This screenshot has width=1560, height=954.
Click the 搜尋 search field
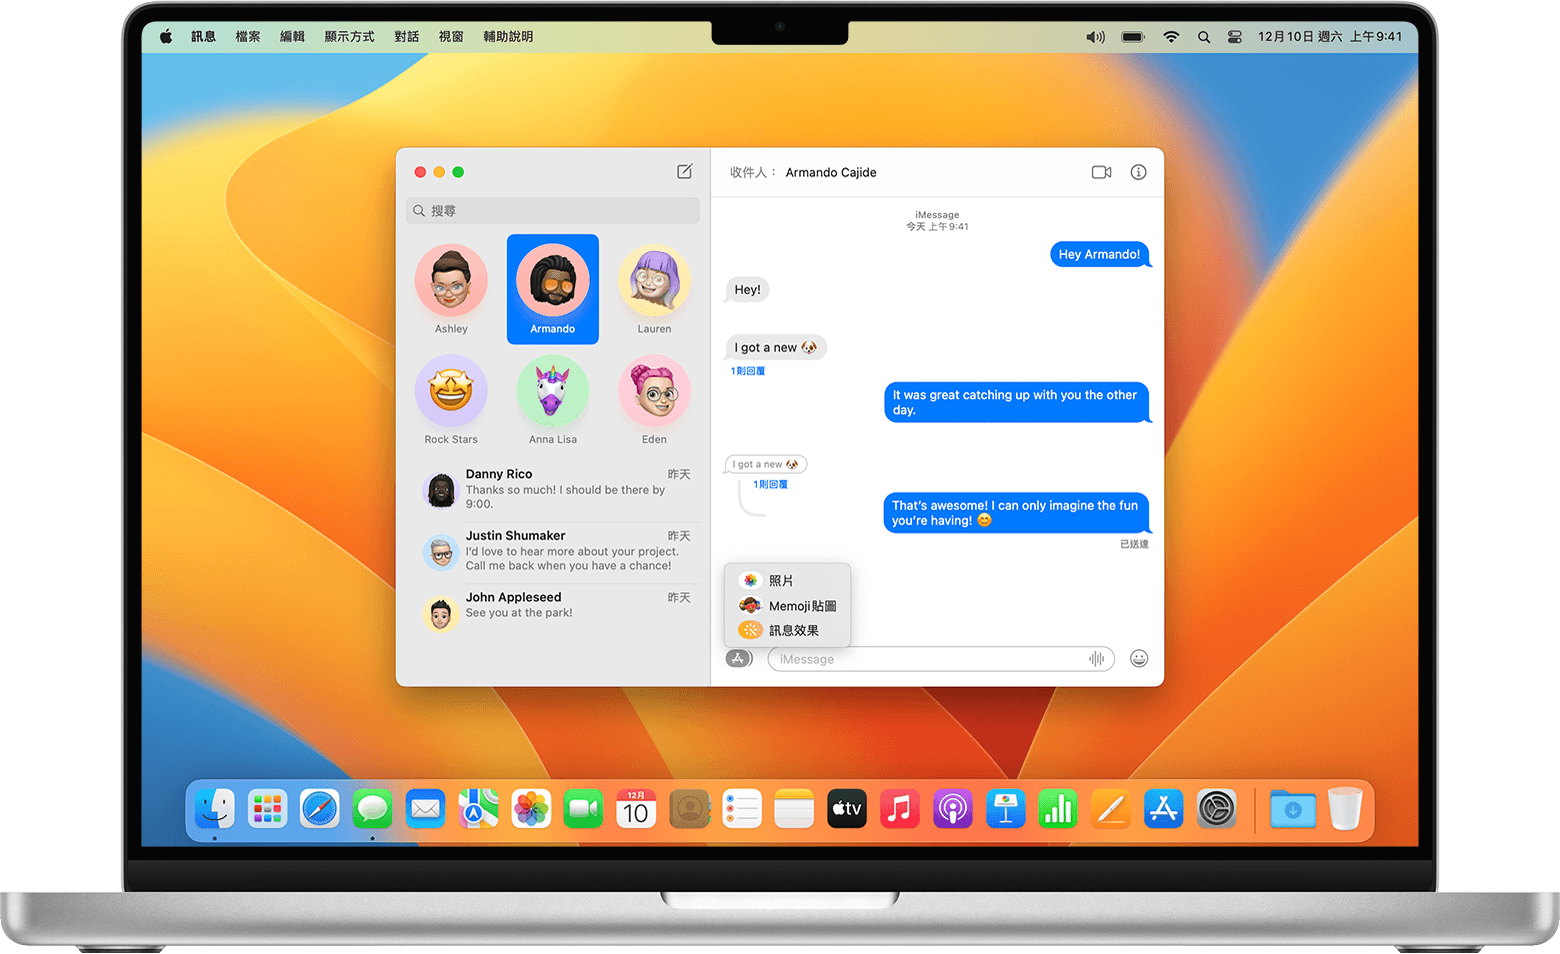553,211
